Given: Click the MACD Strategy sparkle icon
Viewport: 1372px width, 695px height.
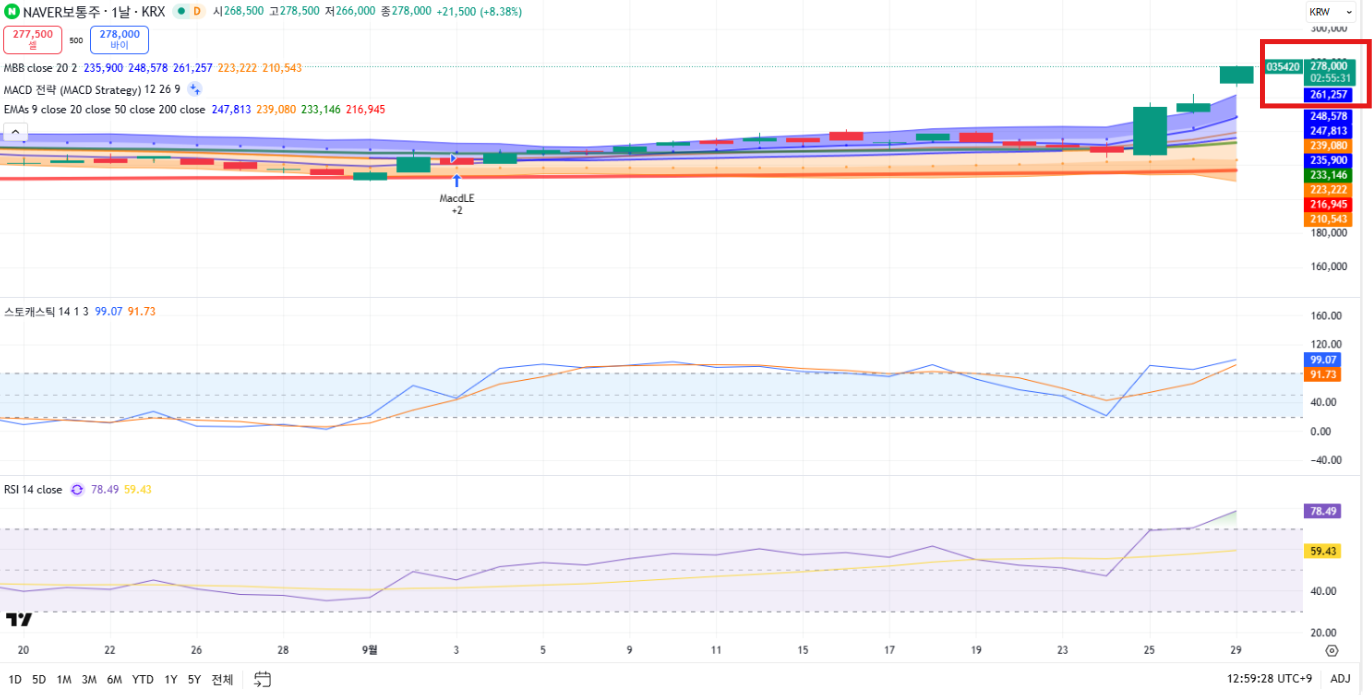Looking at the screenshot, I should click(x=195, y=89).
